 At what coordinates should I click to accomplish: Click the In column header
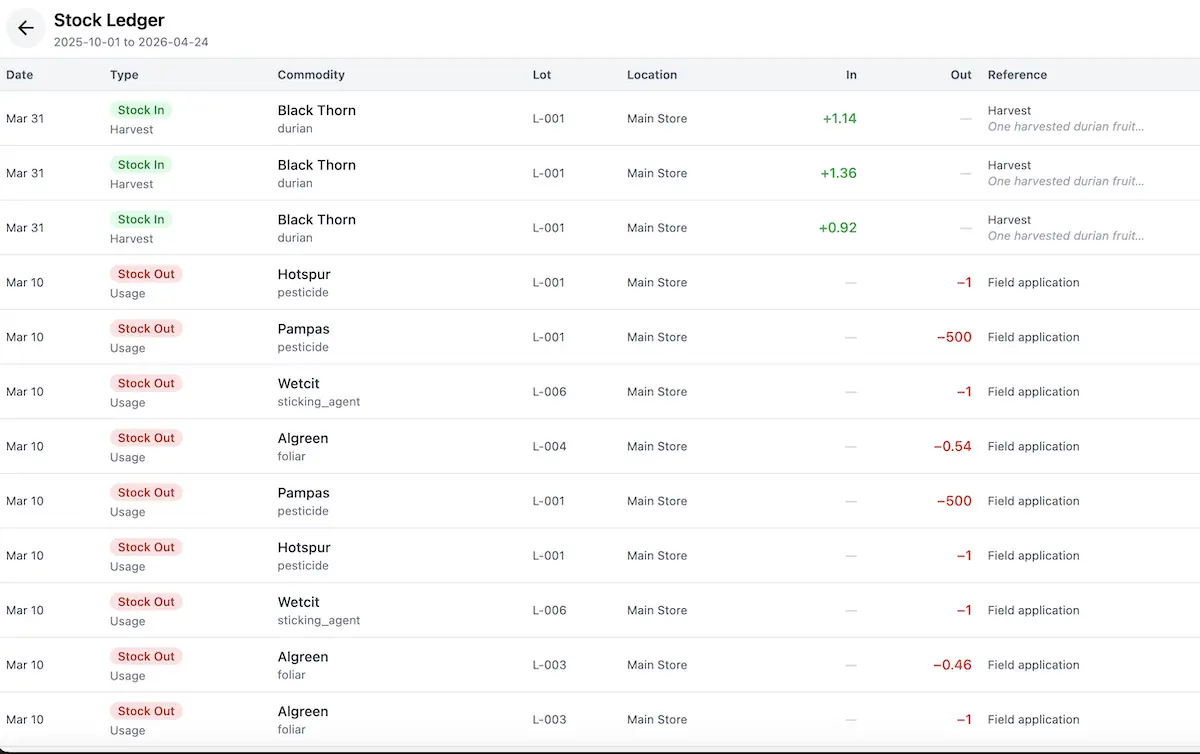coord(851,75)
